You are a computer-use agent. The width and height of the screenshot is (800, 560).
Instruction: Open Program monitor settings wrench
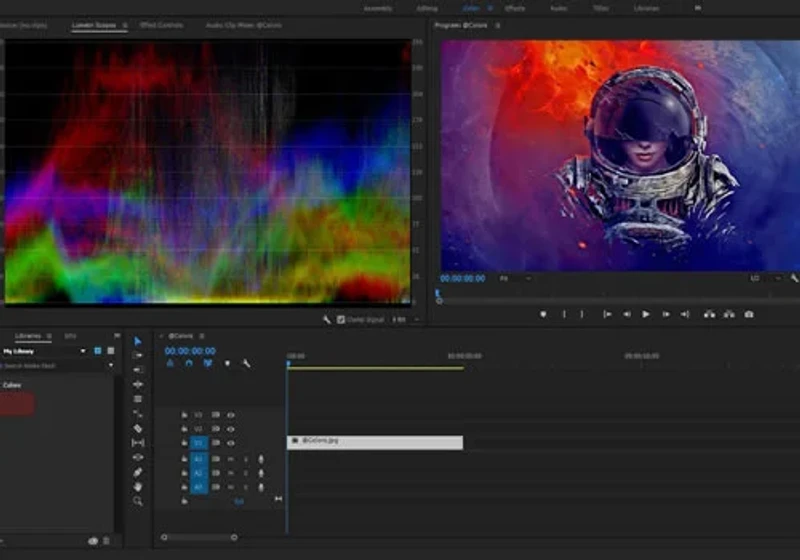[795, 278]
